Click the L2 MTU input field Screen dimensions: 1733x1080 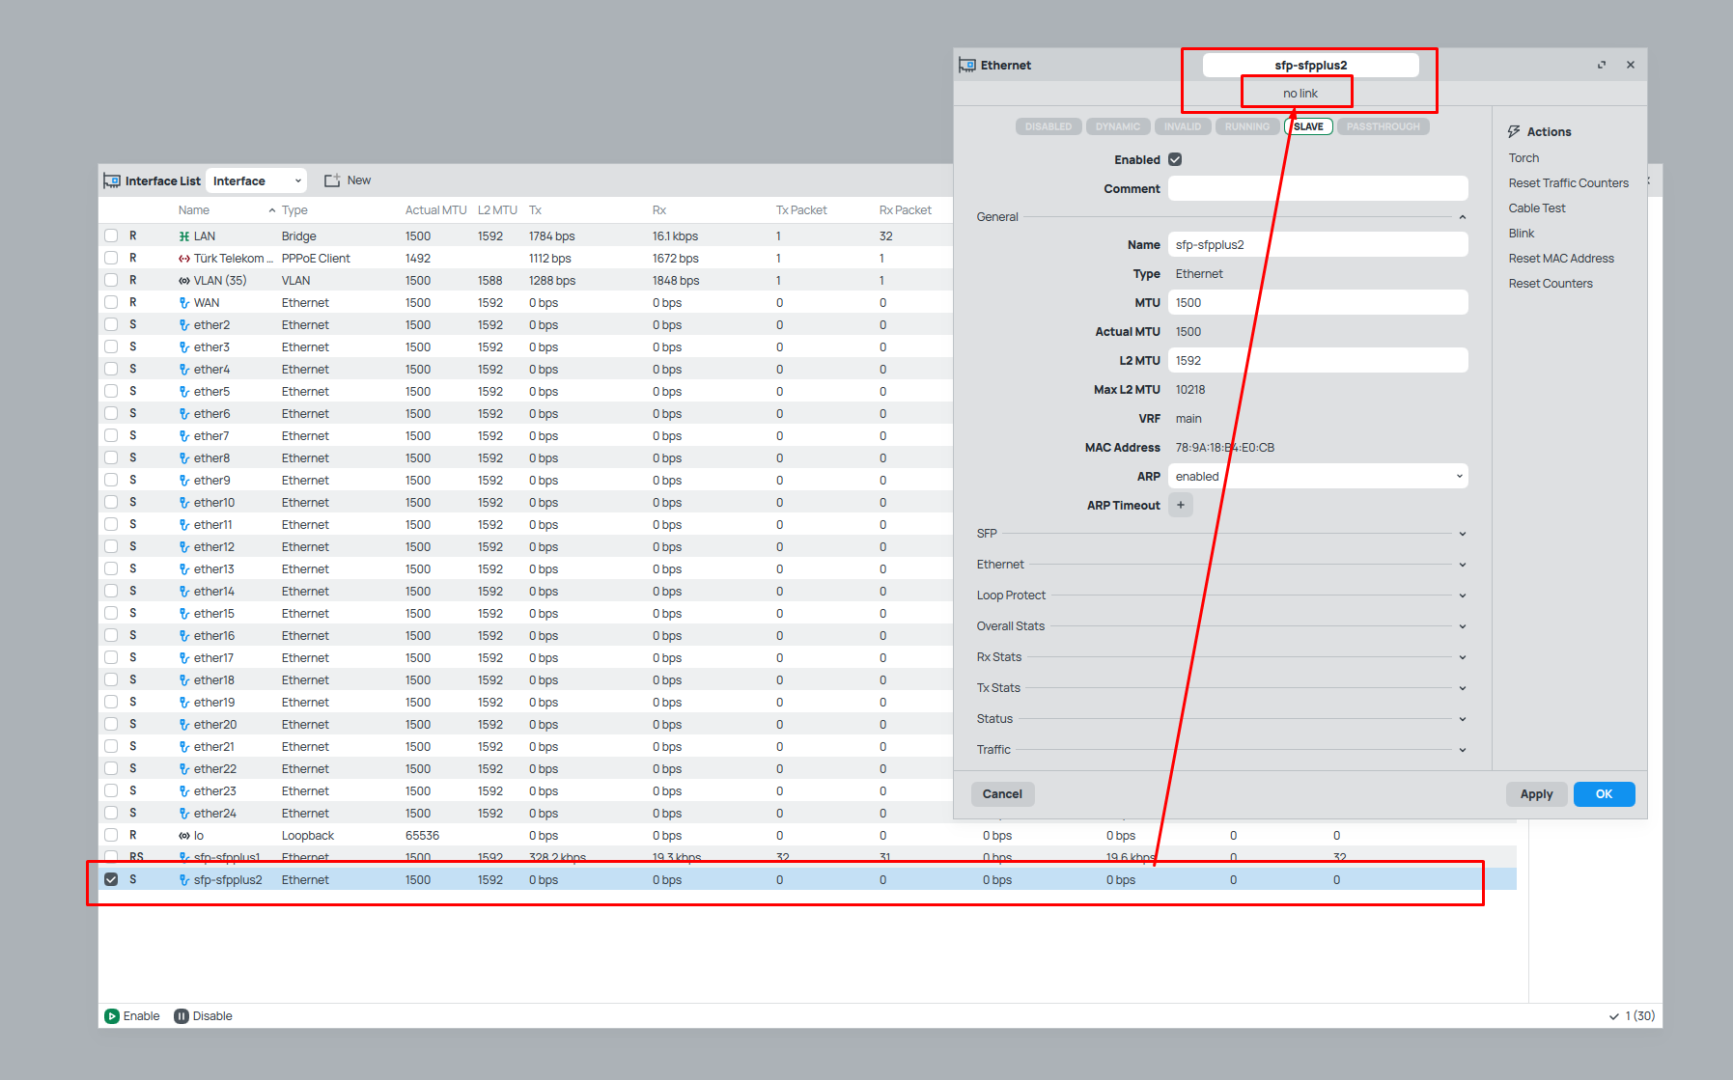point(1318,361)
